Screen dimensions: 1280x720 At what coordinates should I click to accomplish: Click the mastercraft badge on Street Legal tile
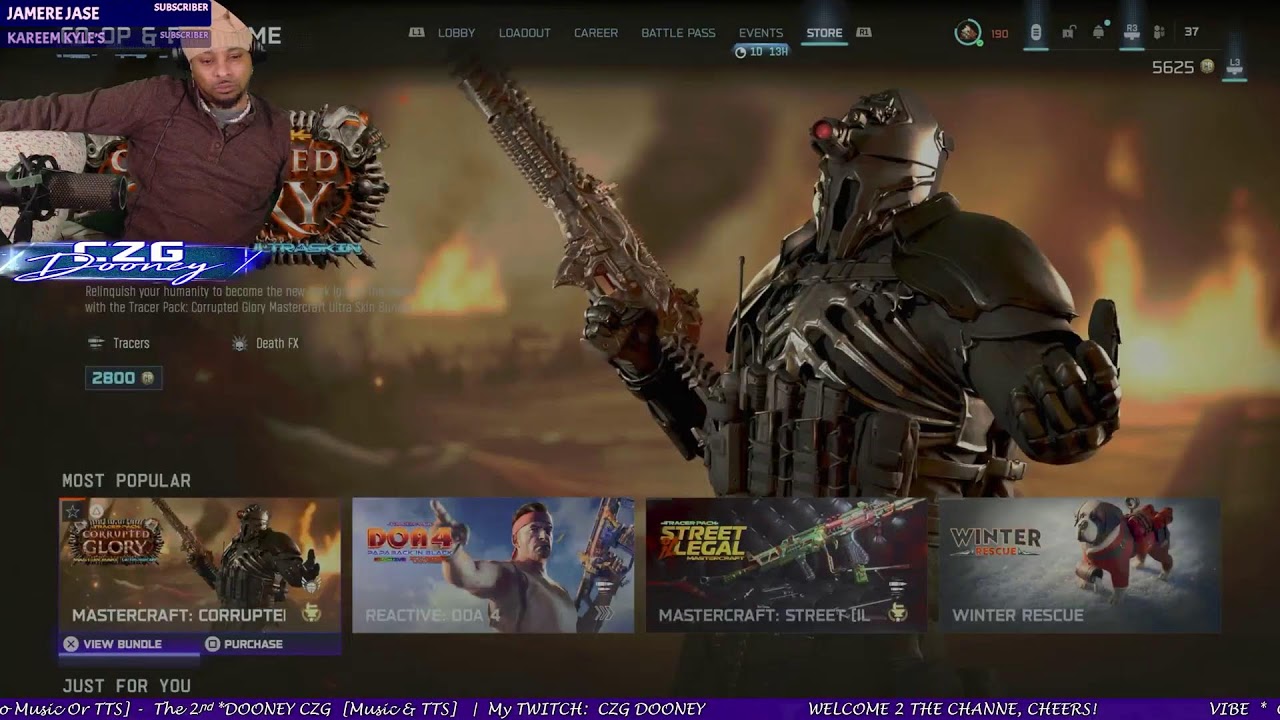pyautogui.click(x=897, y=613)
